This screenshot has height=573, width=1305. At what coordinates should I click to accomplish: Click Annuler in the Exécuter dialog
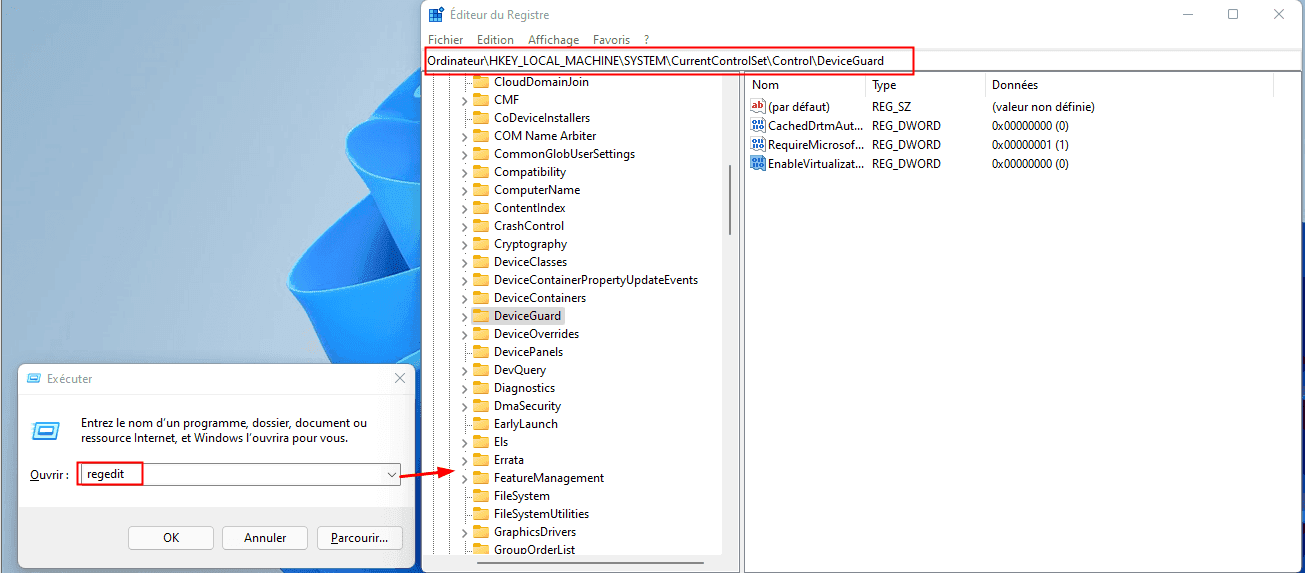(265, 538)
